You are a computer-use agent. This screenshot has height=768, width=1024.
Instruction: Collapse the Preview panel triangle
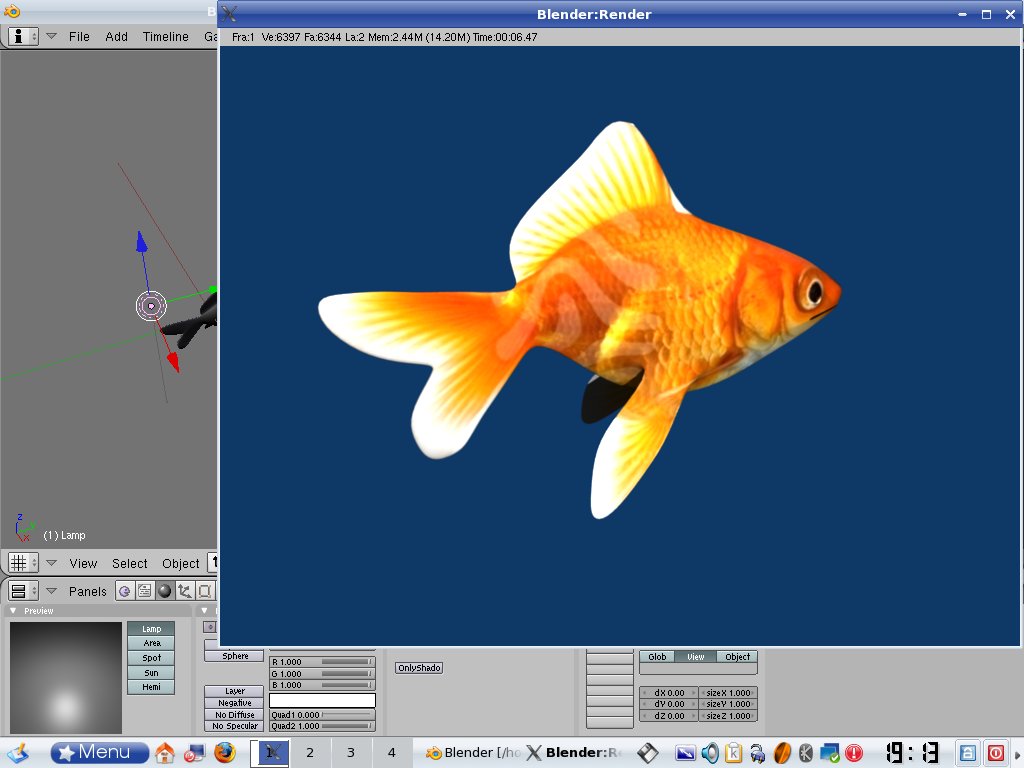coord(13,611)
